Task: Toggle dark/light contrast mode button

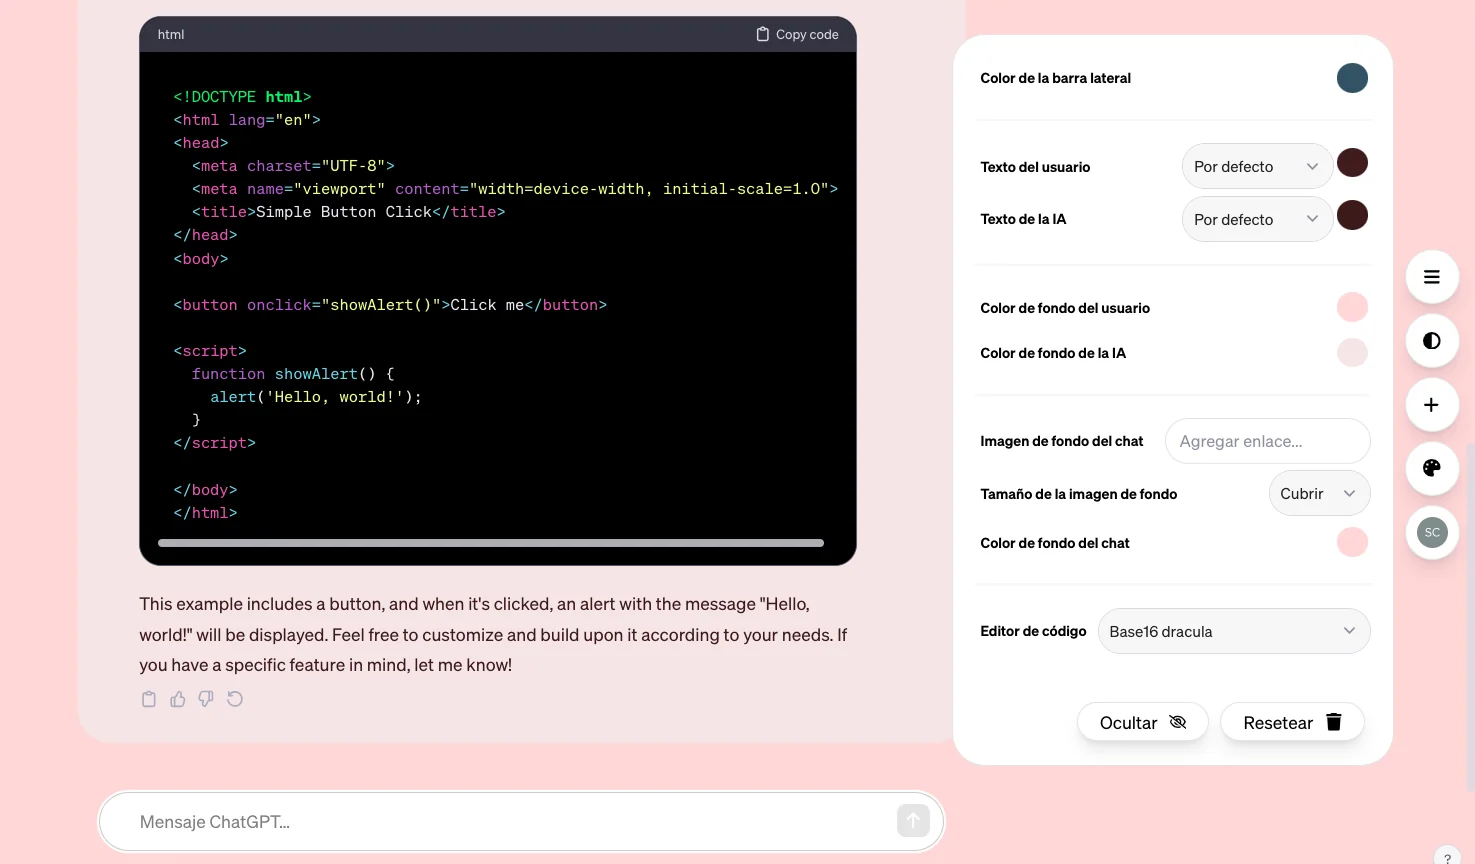Action: point(1432,341)
